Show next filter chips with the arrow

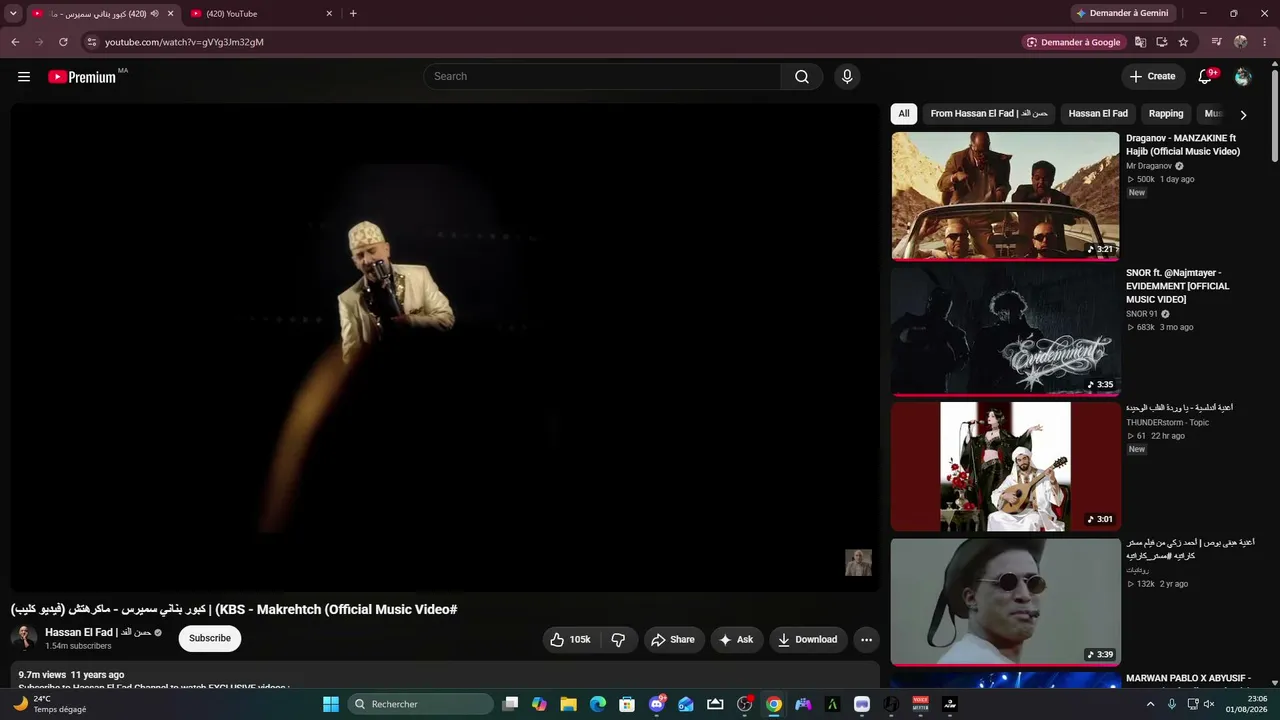(1243, 115)
